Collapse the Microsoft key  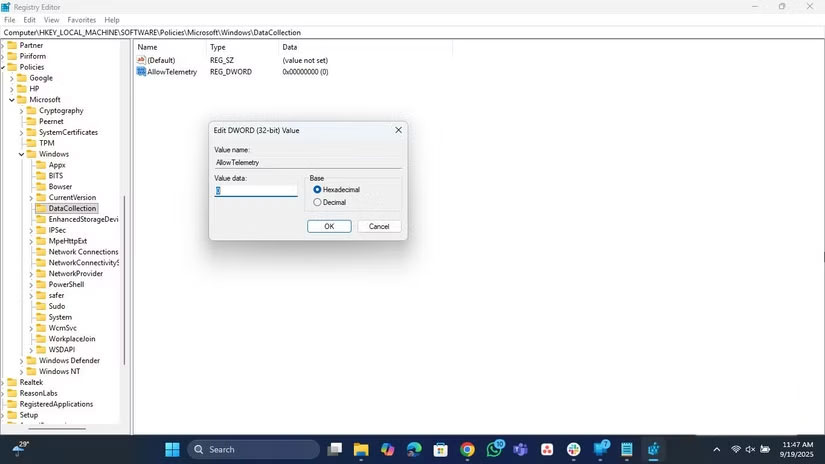point(12,99)
